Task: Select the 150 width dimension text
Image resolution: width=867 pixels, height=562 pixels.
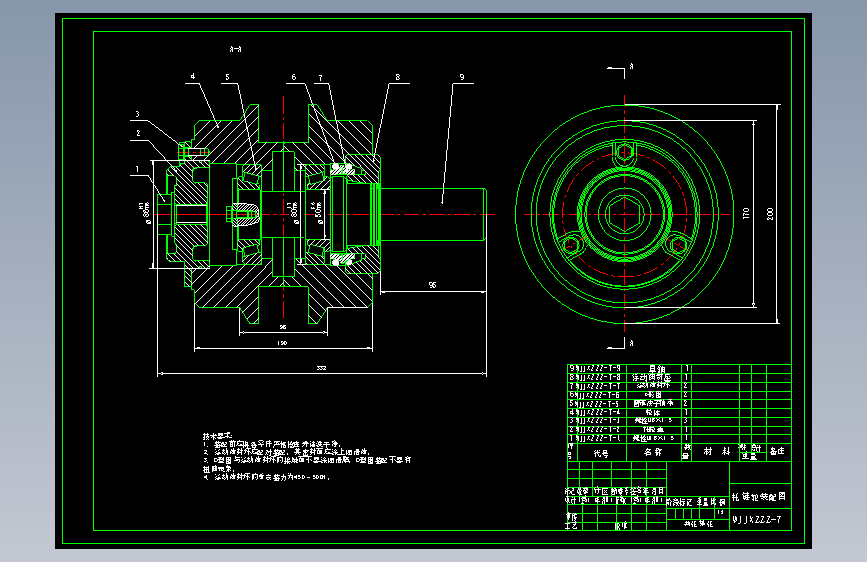Action: pos(282,343)
